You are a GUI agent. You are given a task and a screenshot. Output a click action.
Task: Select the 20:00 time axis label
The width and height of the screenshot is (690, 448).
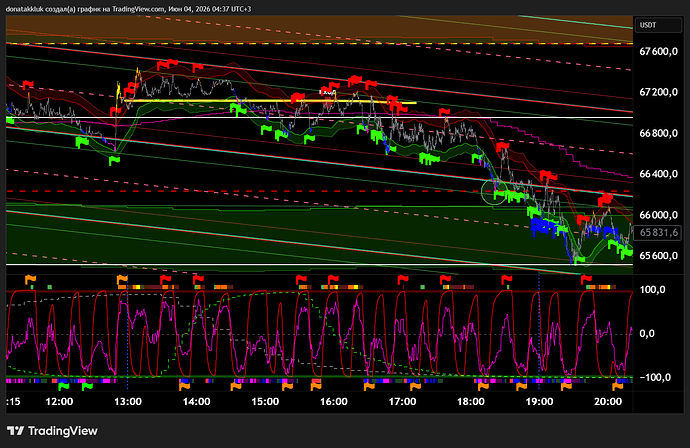coord(608,401)
